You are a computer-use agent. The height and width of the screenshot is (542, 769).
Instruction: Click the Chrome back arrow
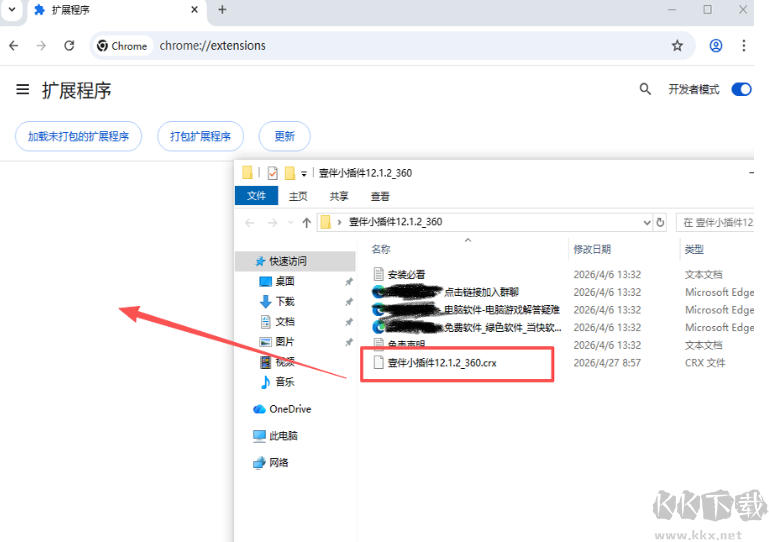[14, 46]
